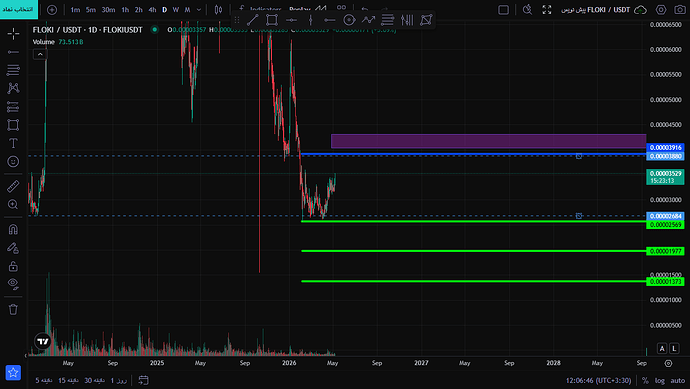Screen dimensions: 690x389
Task: Take a chart snapshot with camera
Action: (680, 10)
